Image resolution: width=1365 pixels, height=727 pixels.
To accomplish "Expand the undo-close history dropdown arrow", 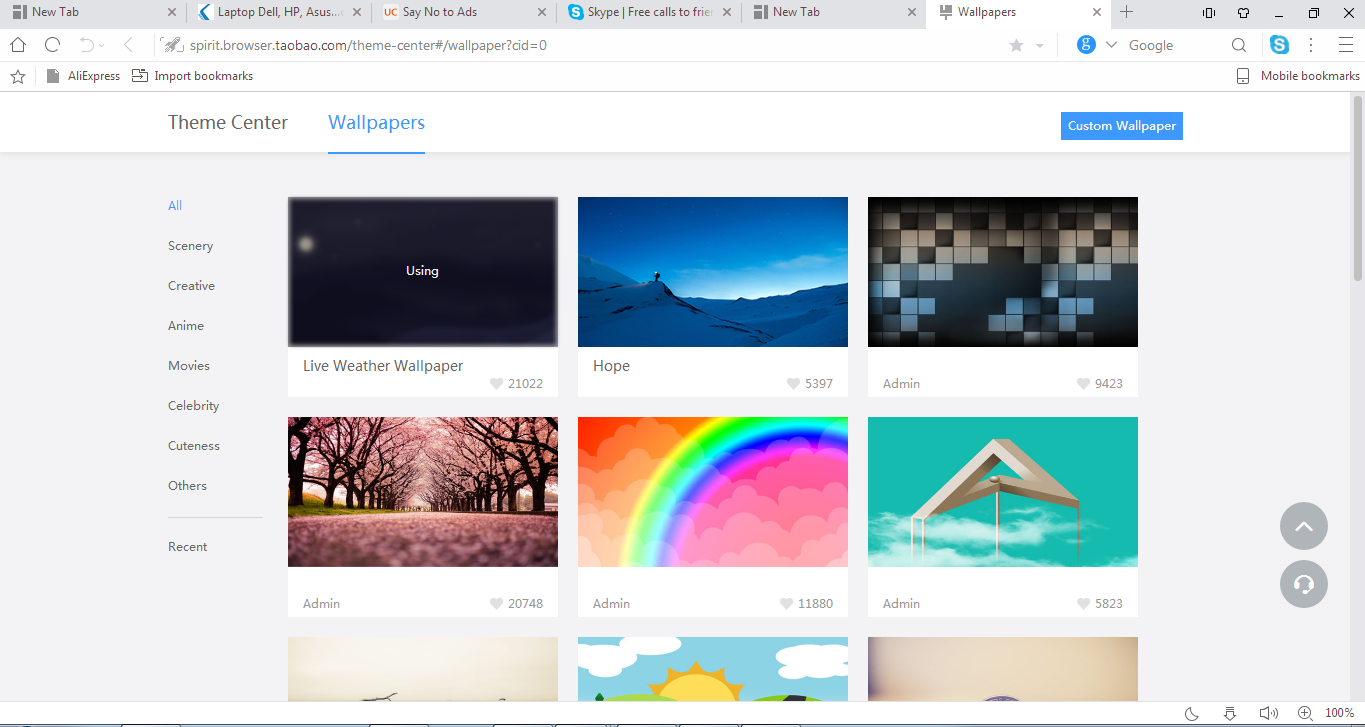I will [x=101, y=46].
